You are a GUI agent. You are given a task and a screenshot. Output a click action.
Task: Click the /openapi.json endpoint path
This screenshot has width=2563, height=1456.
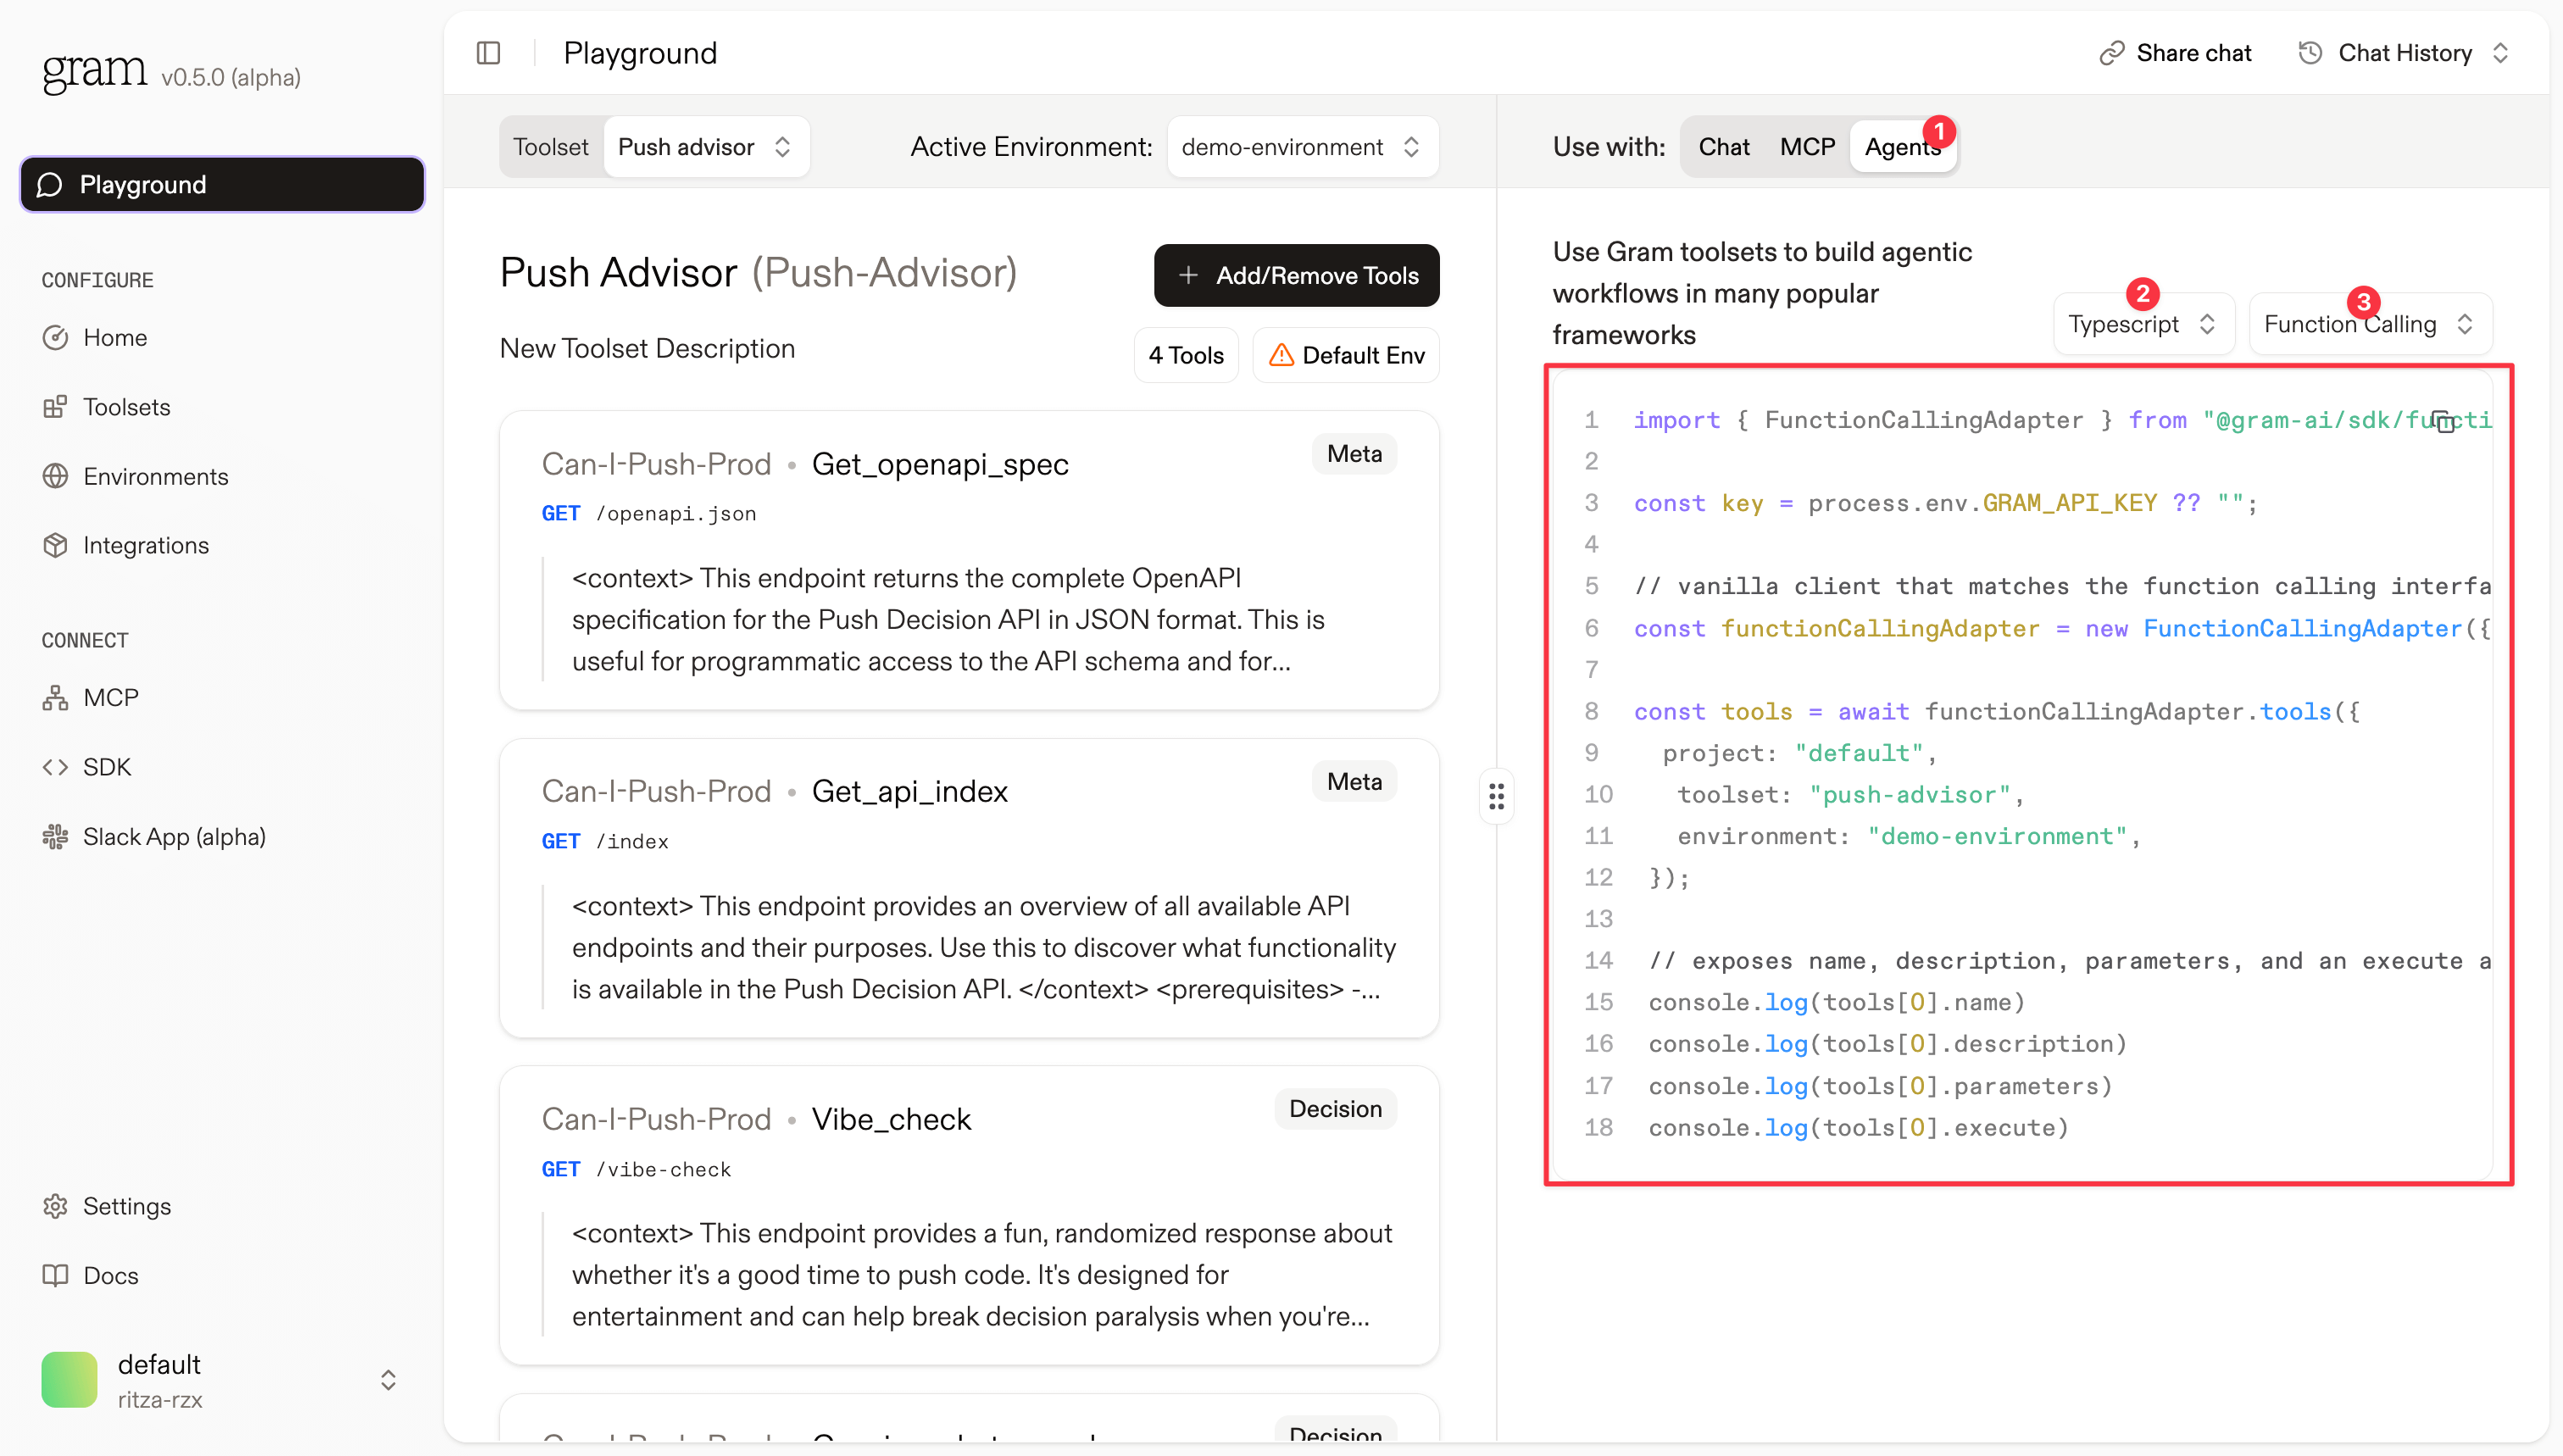(x=676, y=513)
